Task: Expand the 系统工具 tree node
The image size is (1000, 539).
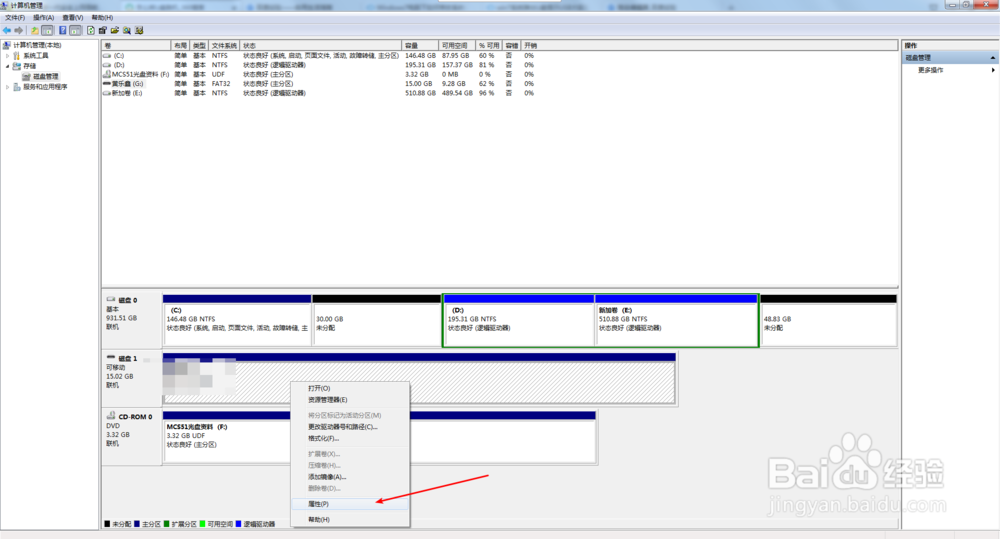Action: click(x=8, y=56)
